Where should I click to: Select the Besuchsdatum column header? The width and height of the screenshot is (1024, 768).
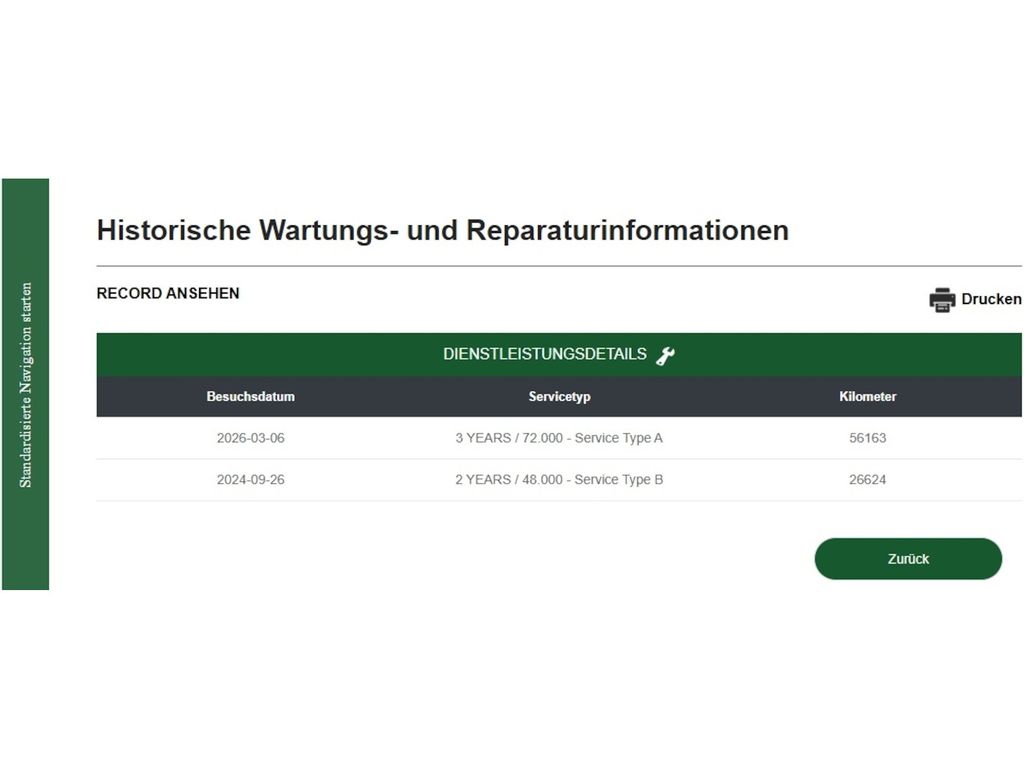coord(250,396)
